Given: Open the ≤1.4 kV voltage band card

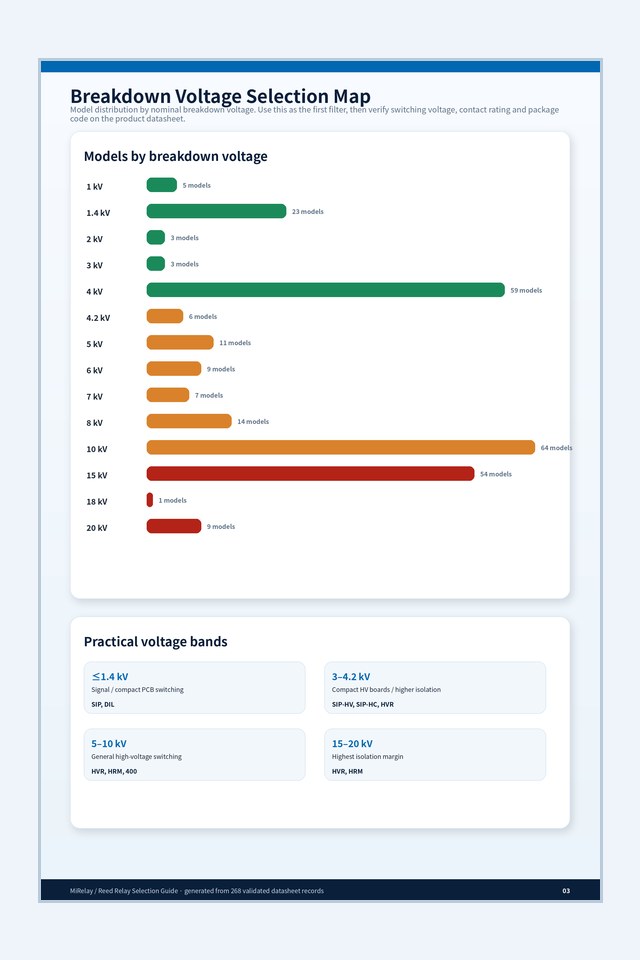Looking at the screenshot, I should [x=194, y=687].
